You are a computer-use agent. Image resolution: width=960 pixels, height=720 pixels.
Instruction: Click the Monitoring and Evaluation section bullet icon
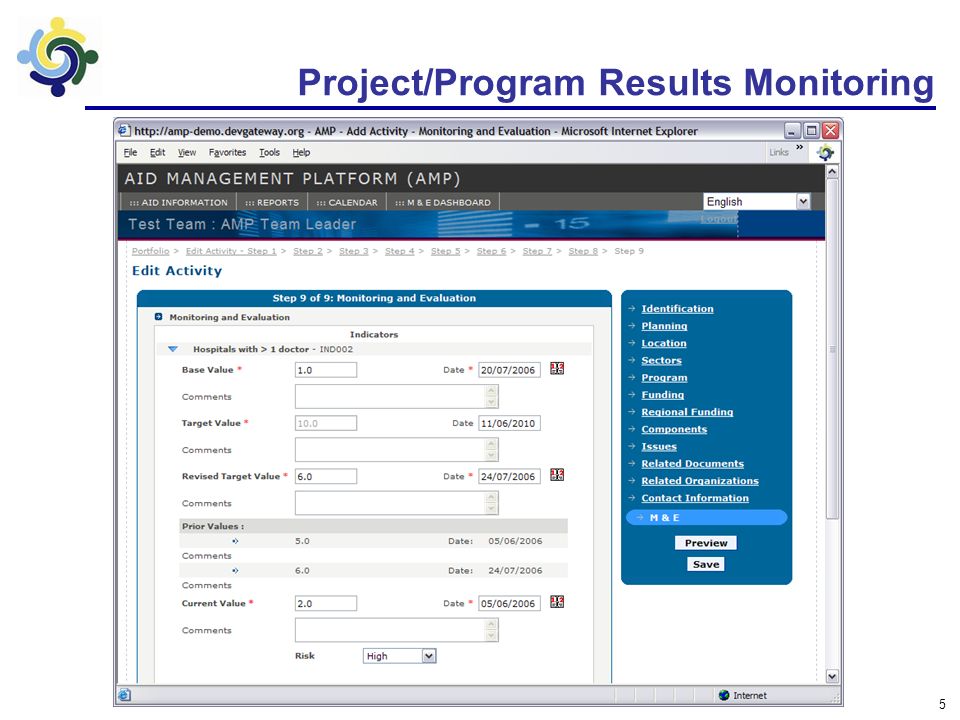click(x=159, y=317)
